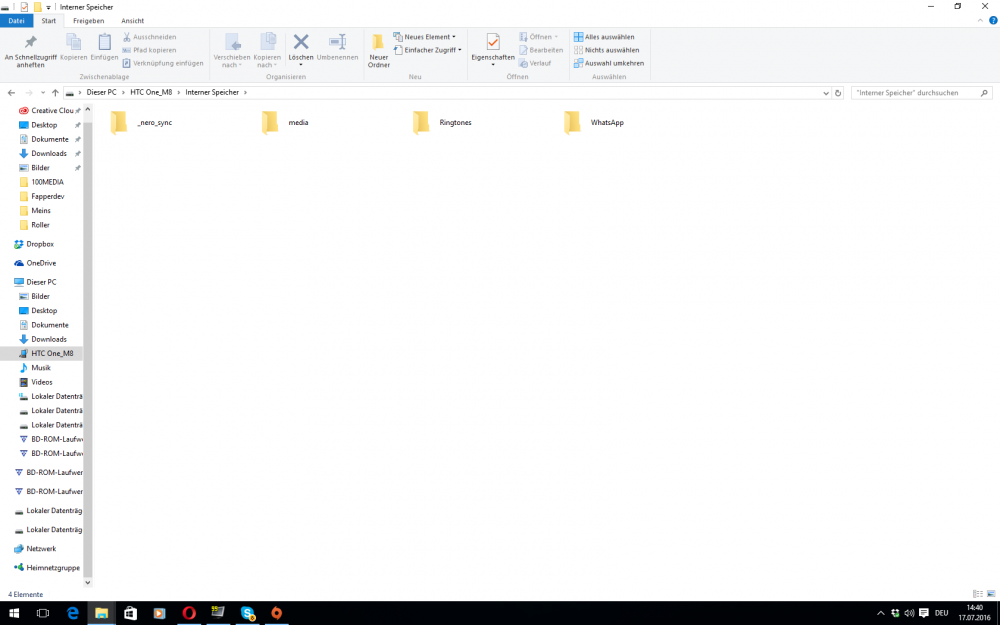Switch to the Ansicht ribbon tab
Screen dimensions: 1000x625
click(132, 20)
